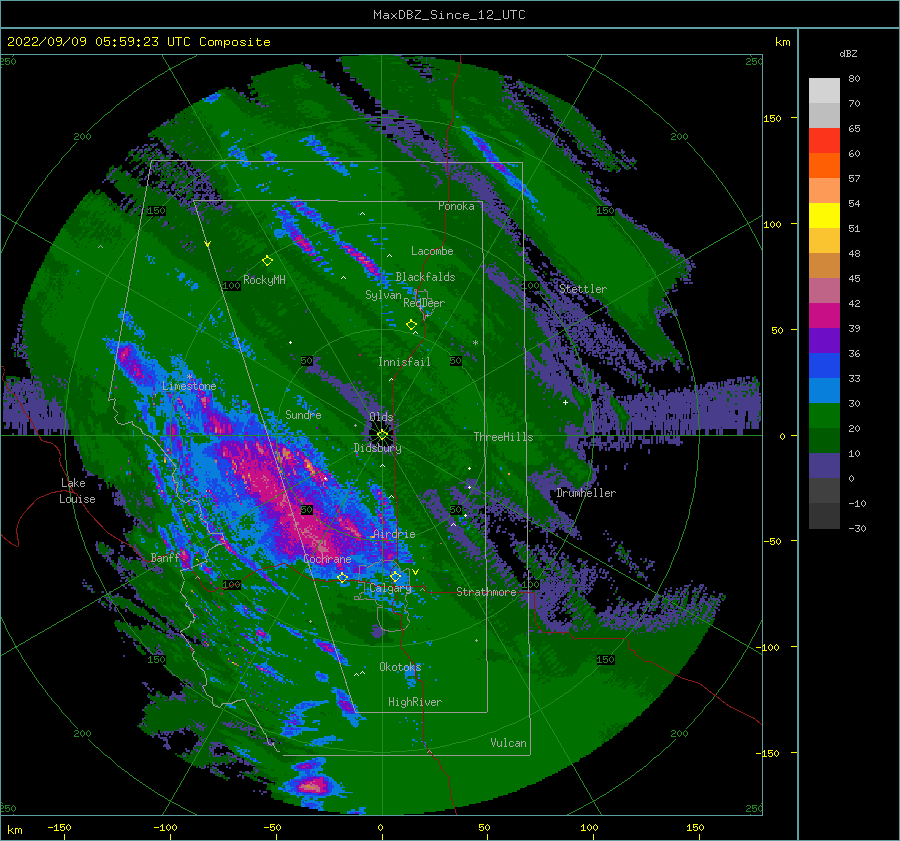Click the HighRiver label
Image resolution: width=900 pixels, height=841 pixels.
pyautogui.click(x=415, y=702)
